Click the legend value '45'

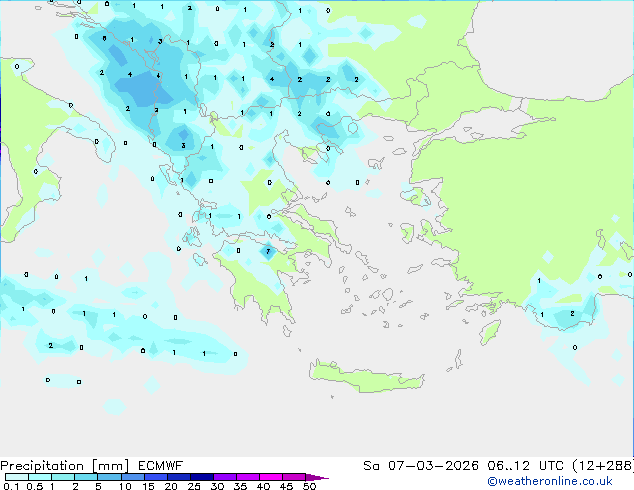286,486
